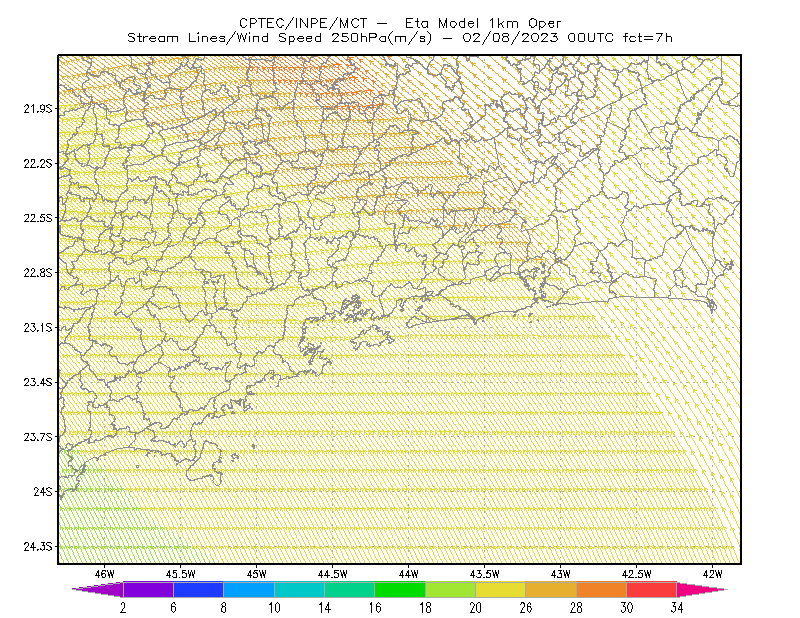The height and width of the screenshot is (618, 800).
Task: Select the gold 26–28 color band
Action: (551, 589)
